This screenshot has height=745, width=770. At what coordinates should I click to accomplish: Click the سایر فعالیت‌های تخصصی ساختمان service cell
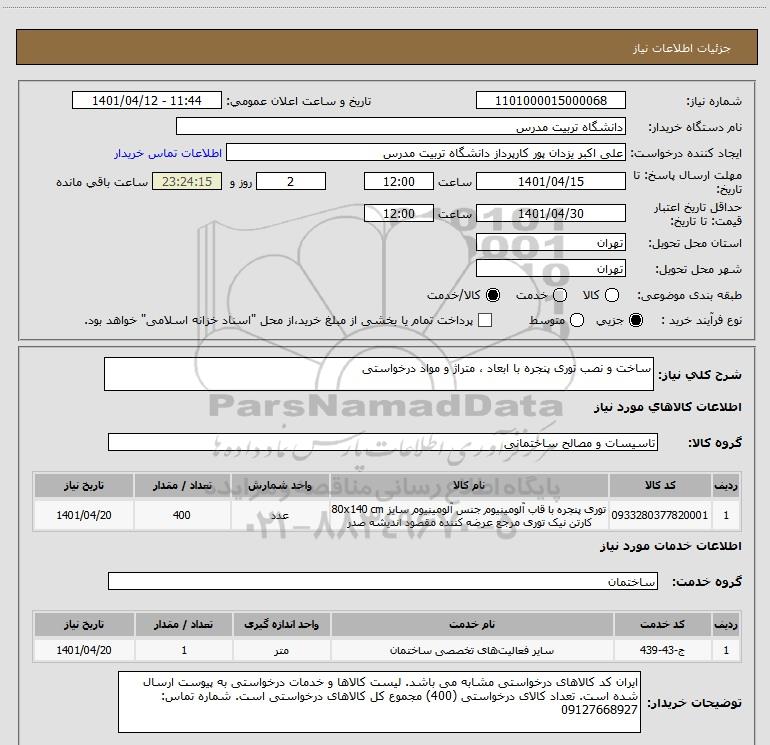(472, 650)
